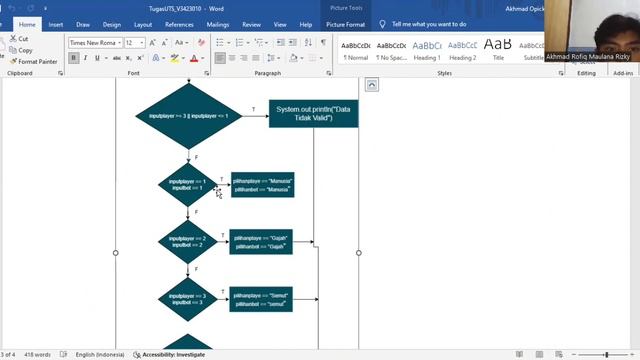Increase the font size
This screenshot has width=640, height=360.
coord(152,42)
